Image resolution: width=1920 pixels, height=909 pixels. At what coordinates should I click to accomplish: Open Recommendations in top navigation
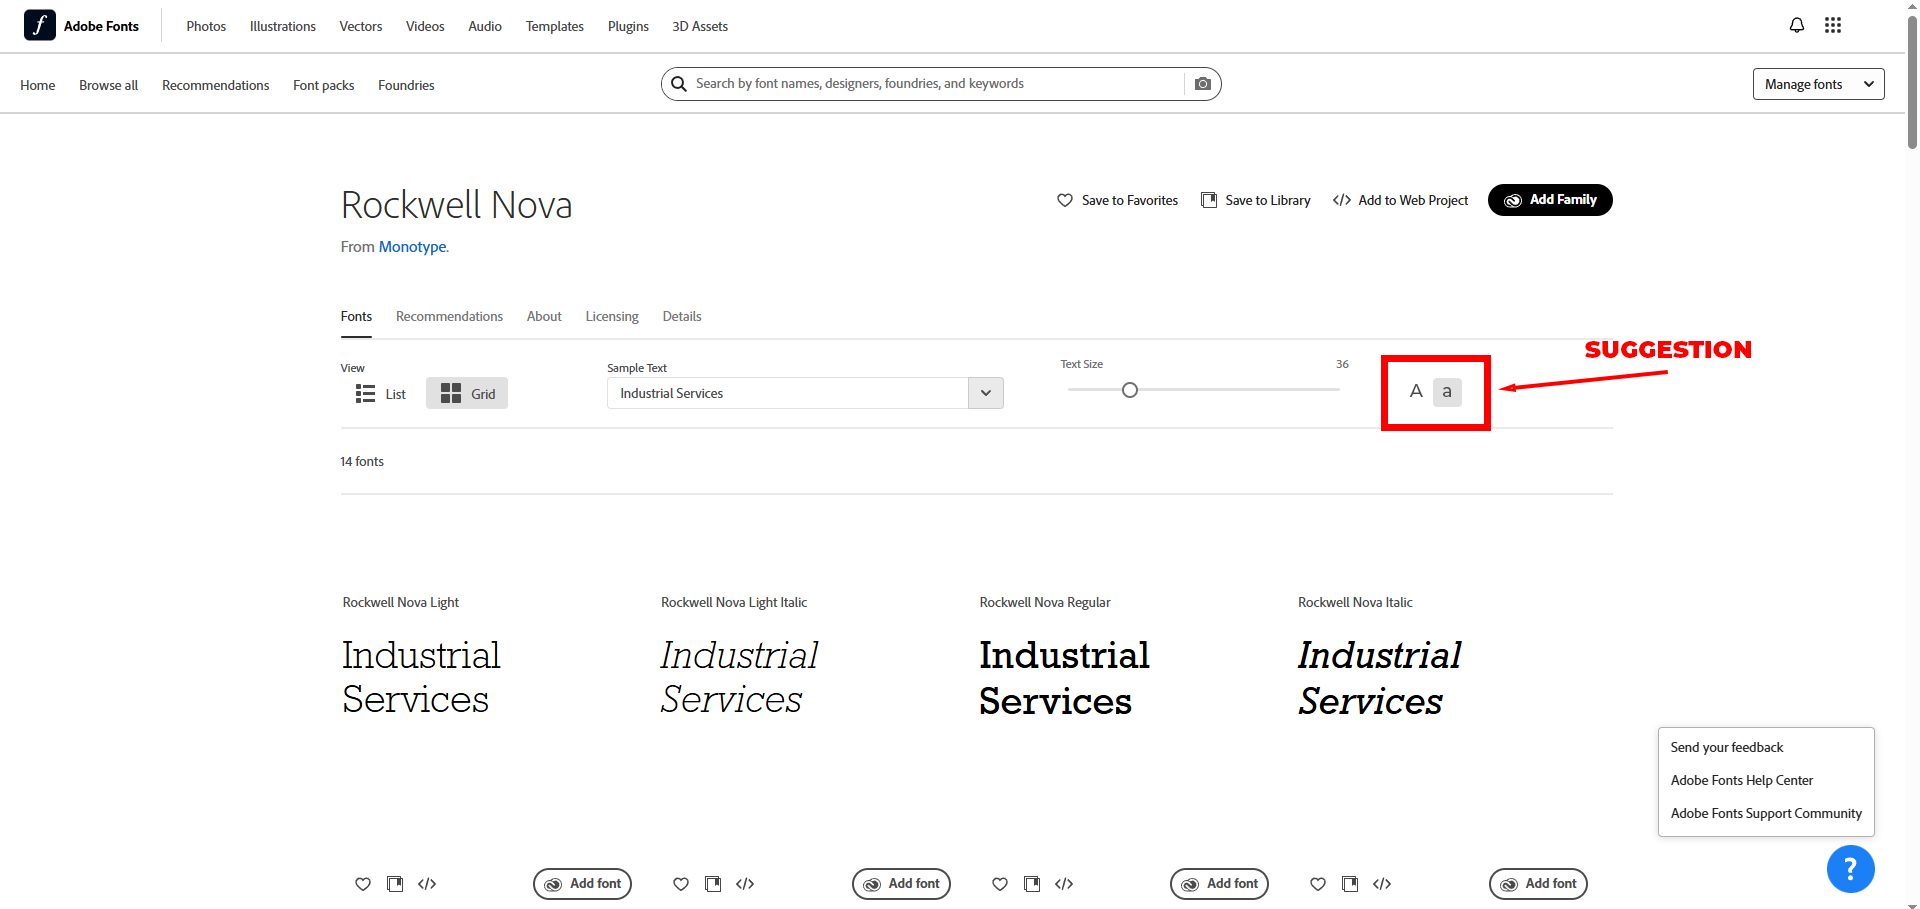point(216,85)
